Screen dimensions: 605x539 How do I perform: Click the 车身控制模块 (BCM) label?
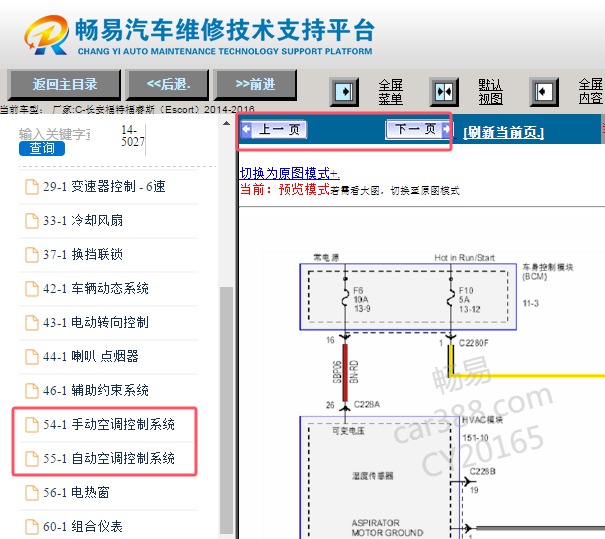click(x=548, y=272)
